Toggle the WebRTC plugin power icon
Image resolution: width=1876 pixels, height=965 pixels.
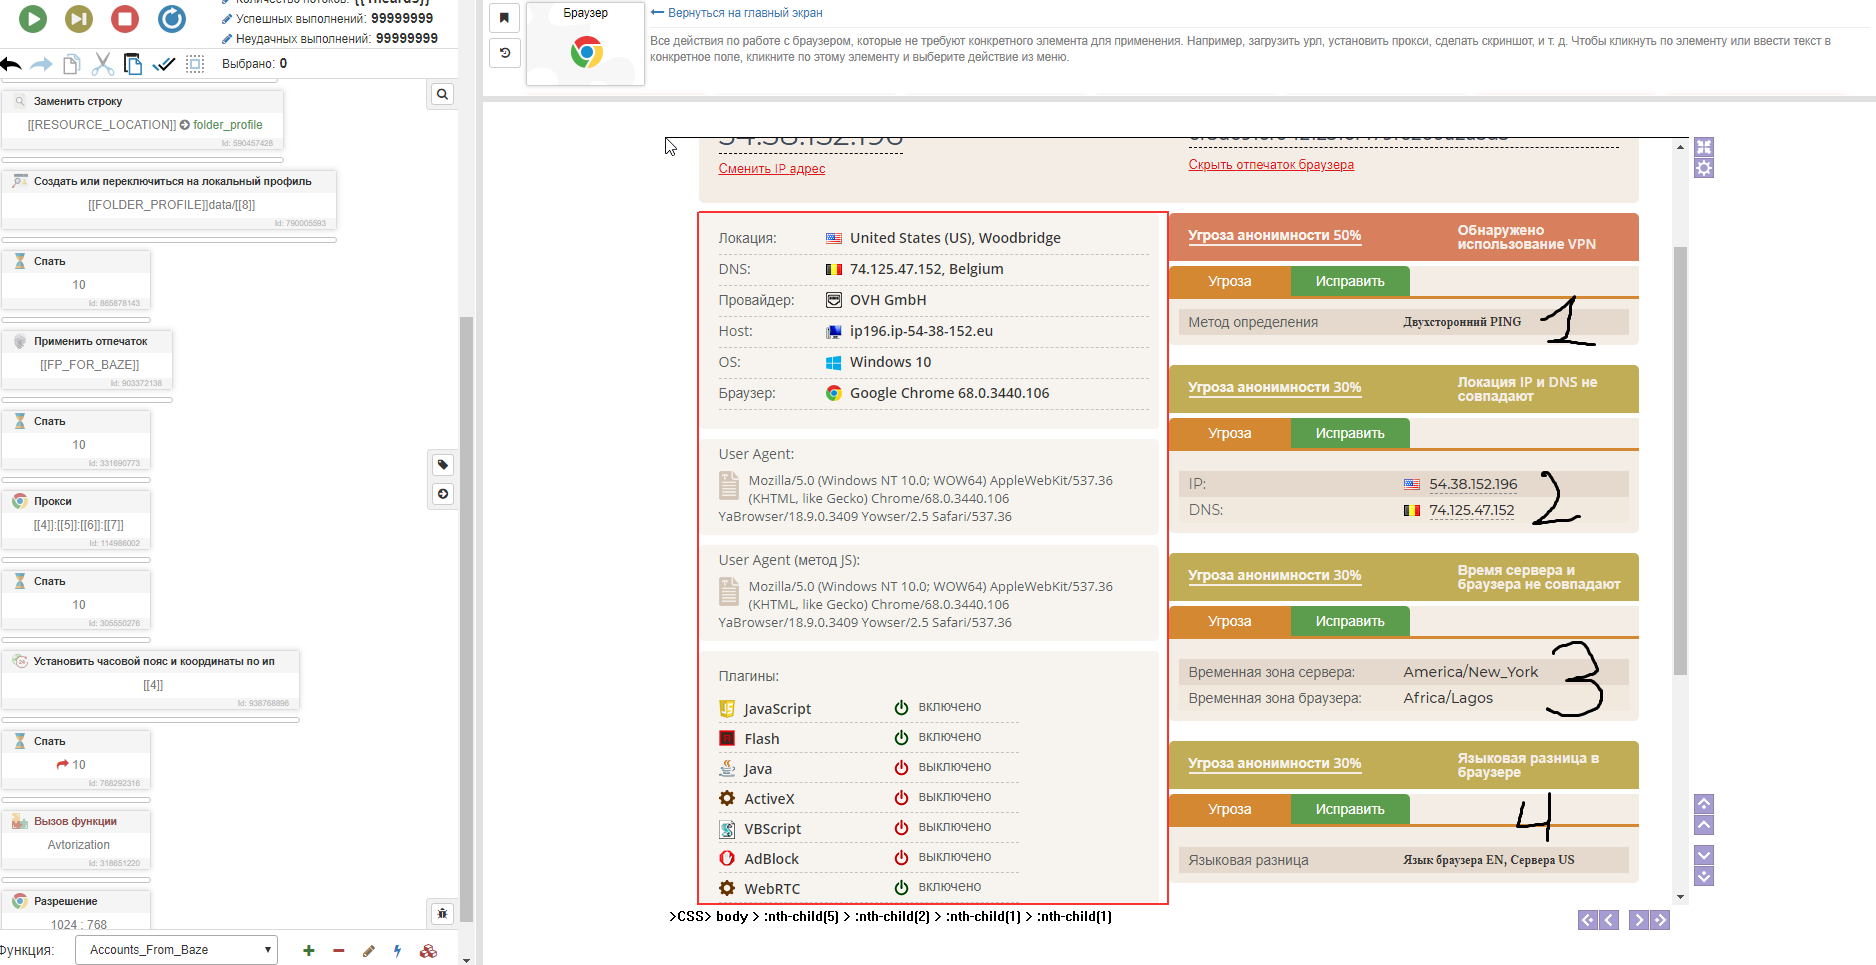pos(901,887)
